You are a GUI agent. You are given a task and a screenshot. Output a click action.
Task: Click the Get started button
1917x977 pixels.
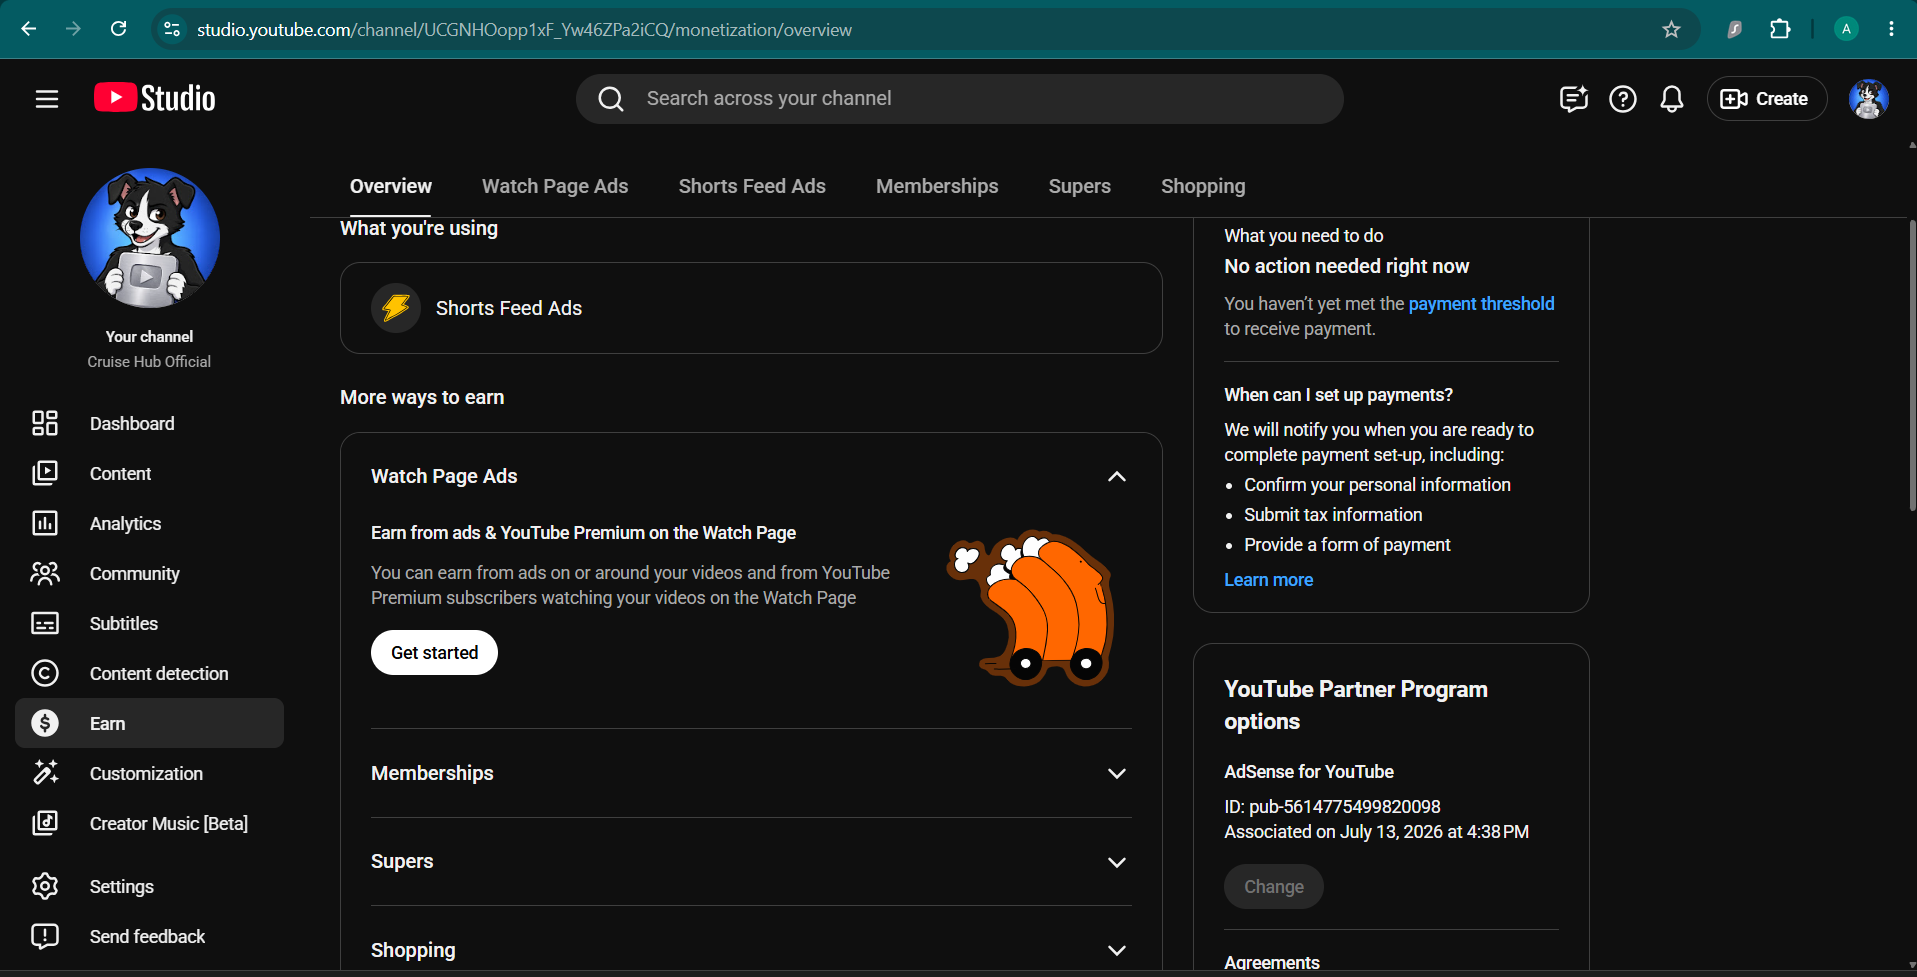tap(434, 652)
